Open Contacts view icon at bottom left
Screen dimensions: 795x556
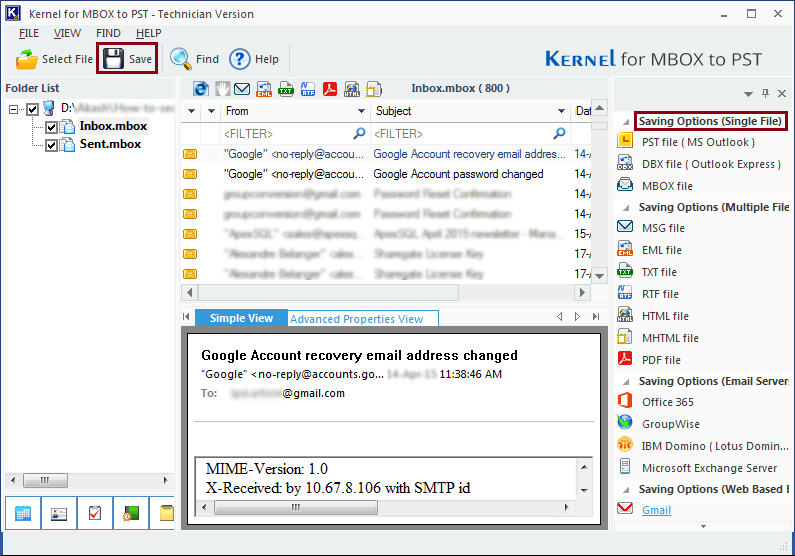pos(59,513)
